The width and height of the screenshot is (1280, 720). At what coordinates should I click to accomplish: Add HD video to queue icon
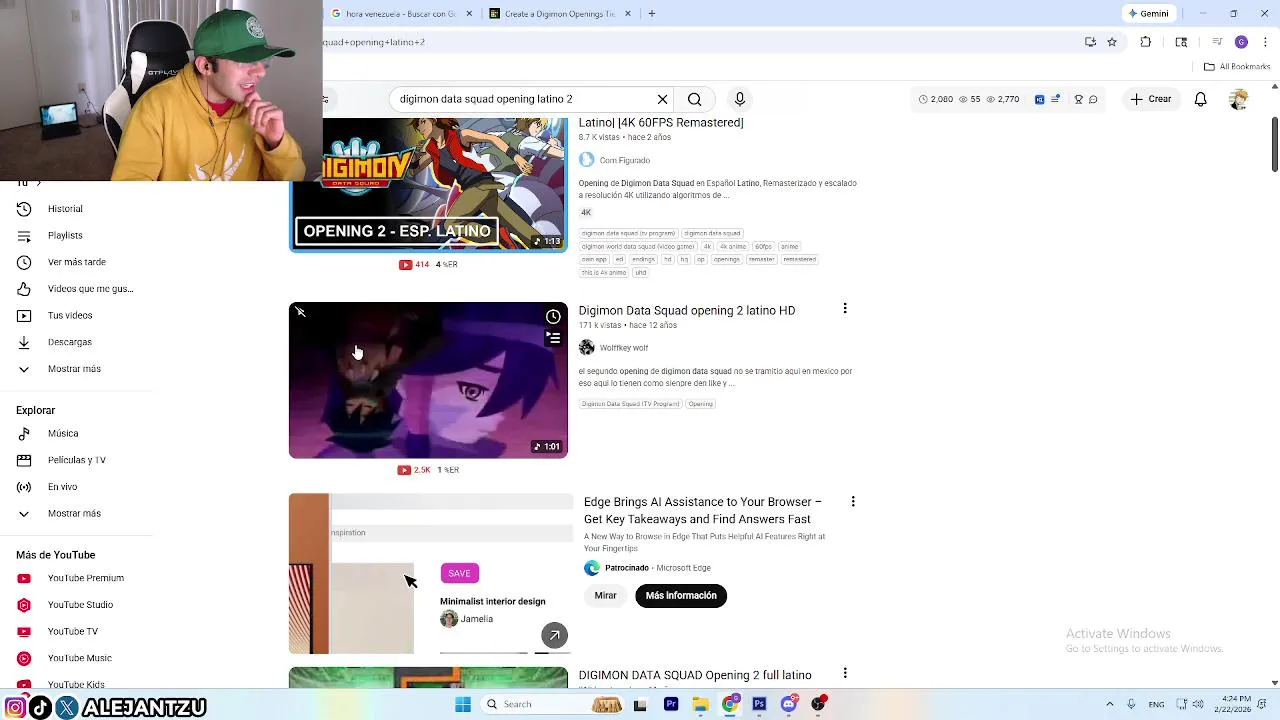click(553, 338)
